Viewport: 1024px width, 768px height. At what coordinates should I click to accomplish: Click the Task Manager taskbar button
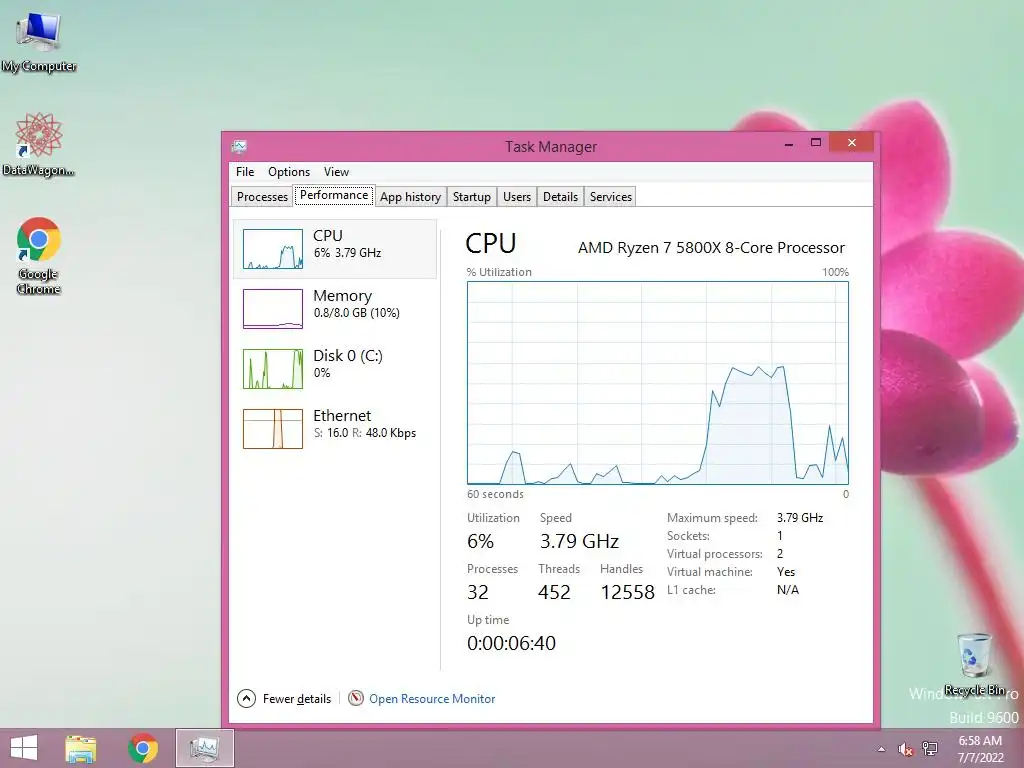(204, 748)
